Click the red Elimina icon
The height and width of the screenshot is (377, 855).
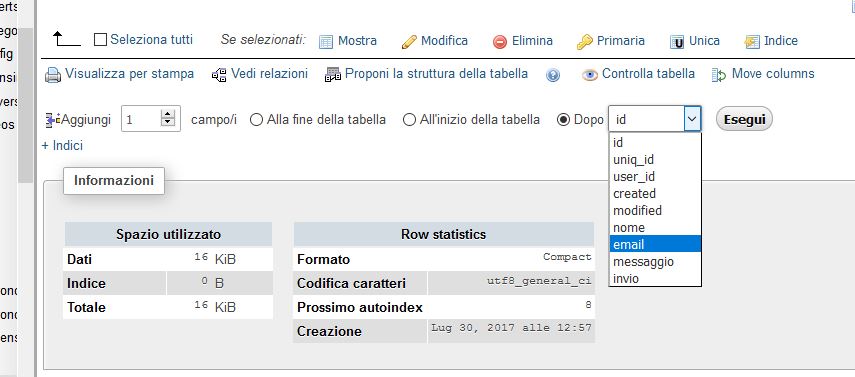click(499, 42)
